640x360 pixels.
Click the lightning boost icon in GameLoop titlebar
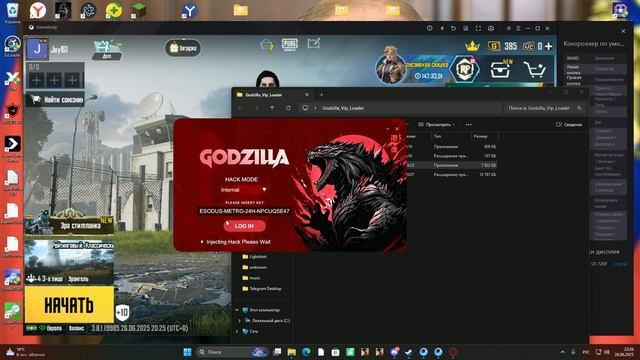click(x=442, y=28)
